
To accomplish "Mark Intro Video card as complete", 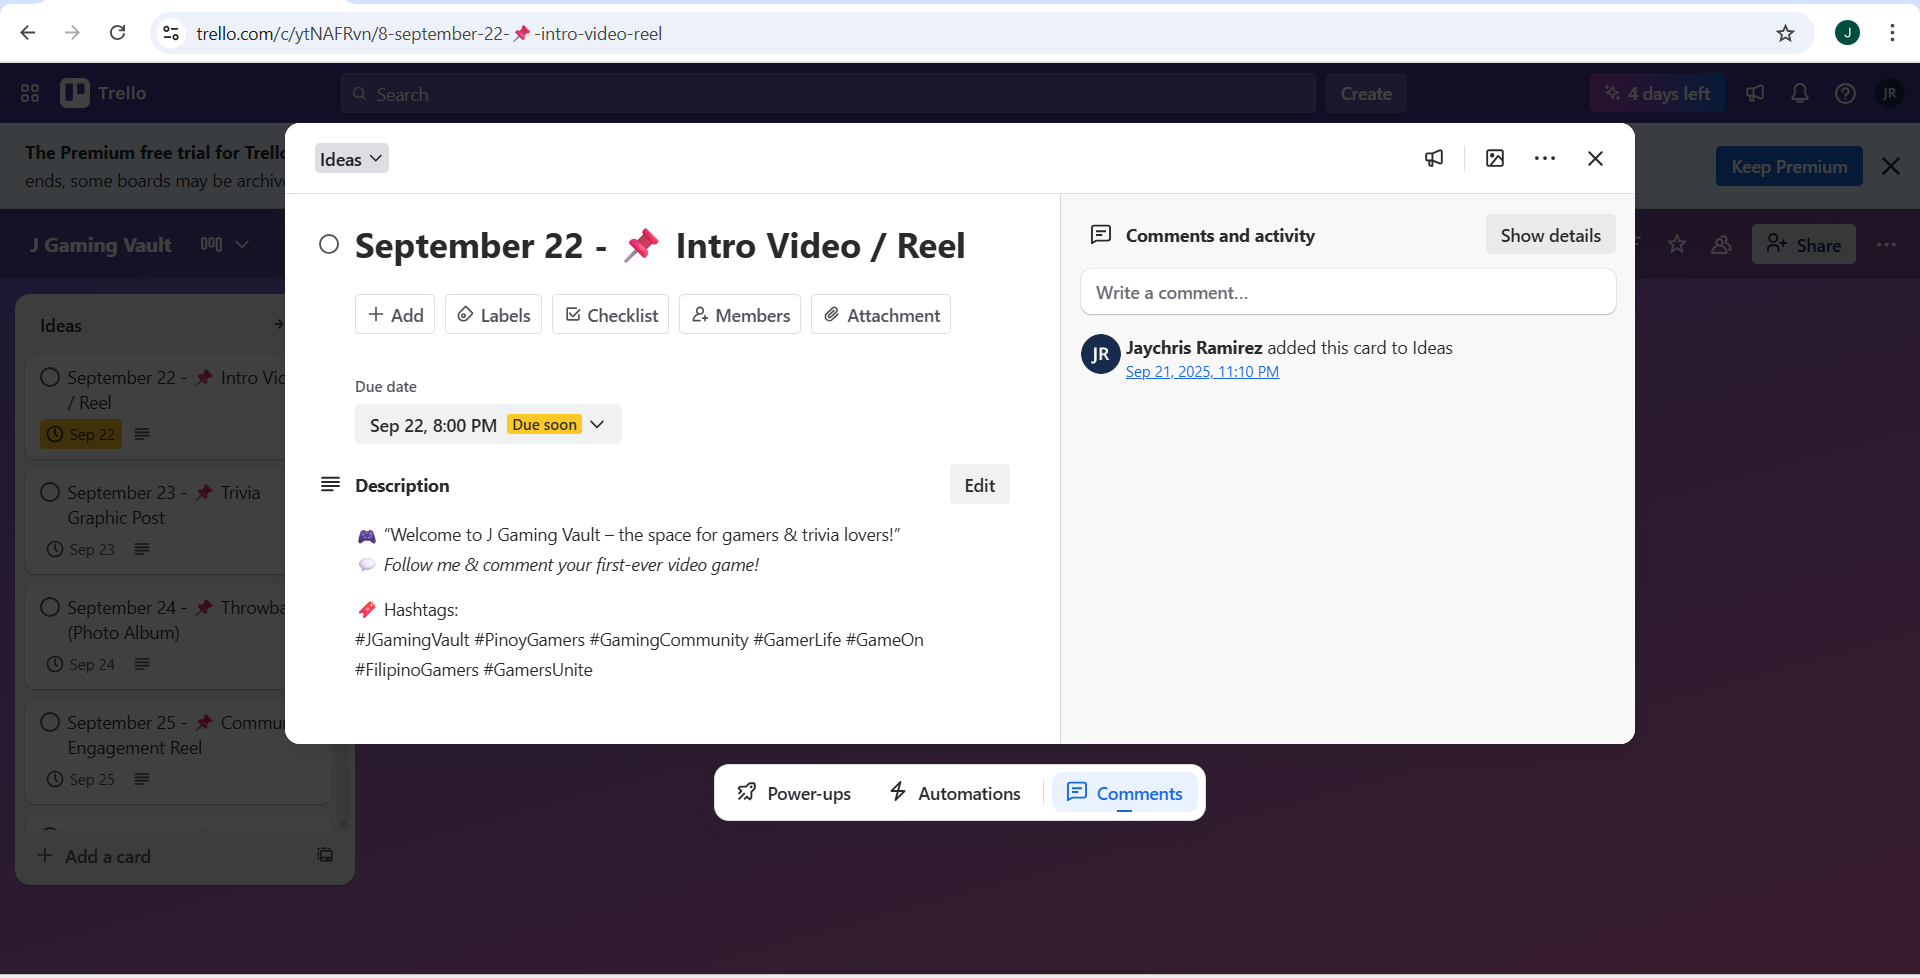I will pos(329,245).
